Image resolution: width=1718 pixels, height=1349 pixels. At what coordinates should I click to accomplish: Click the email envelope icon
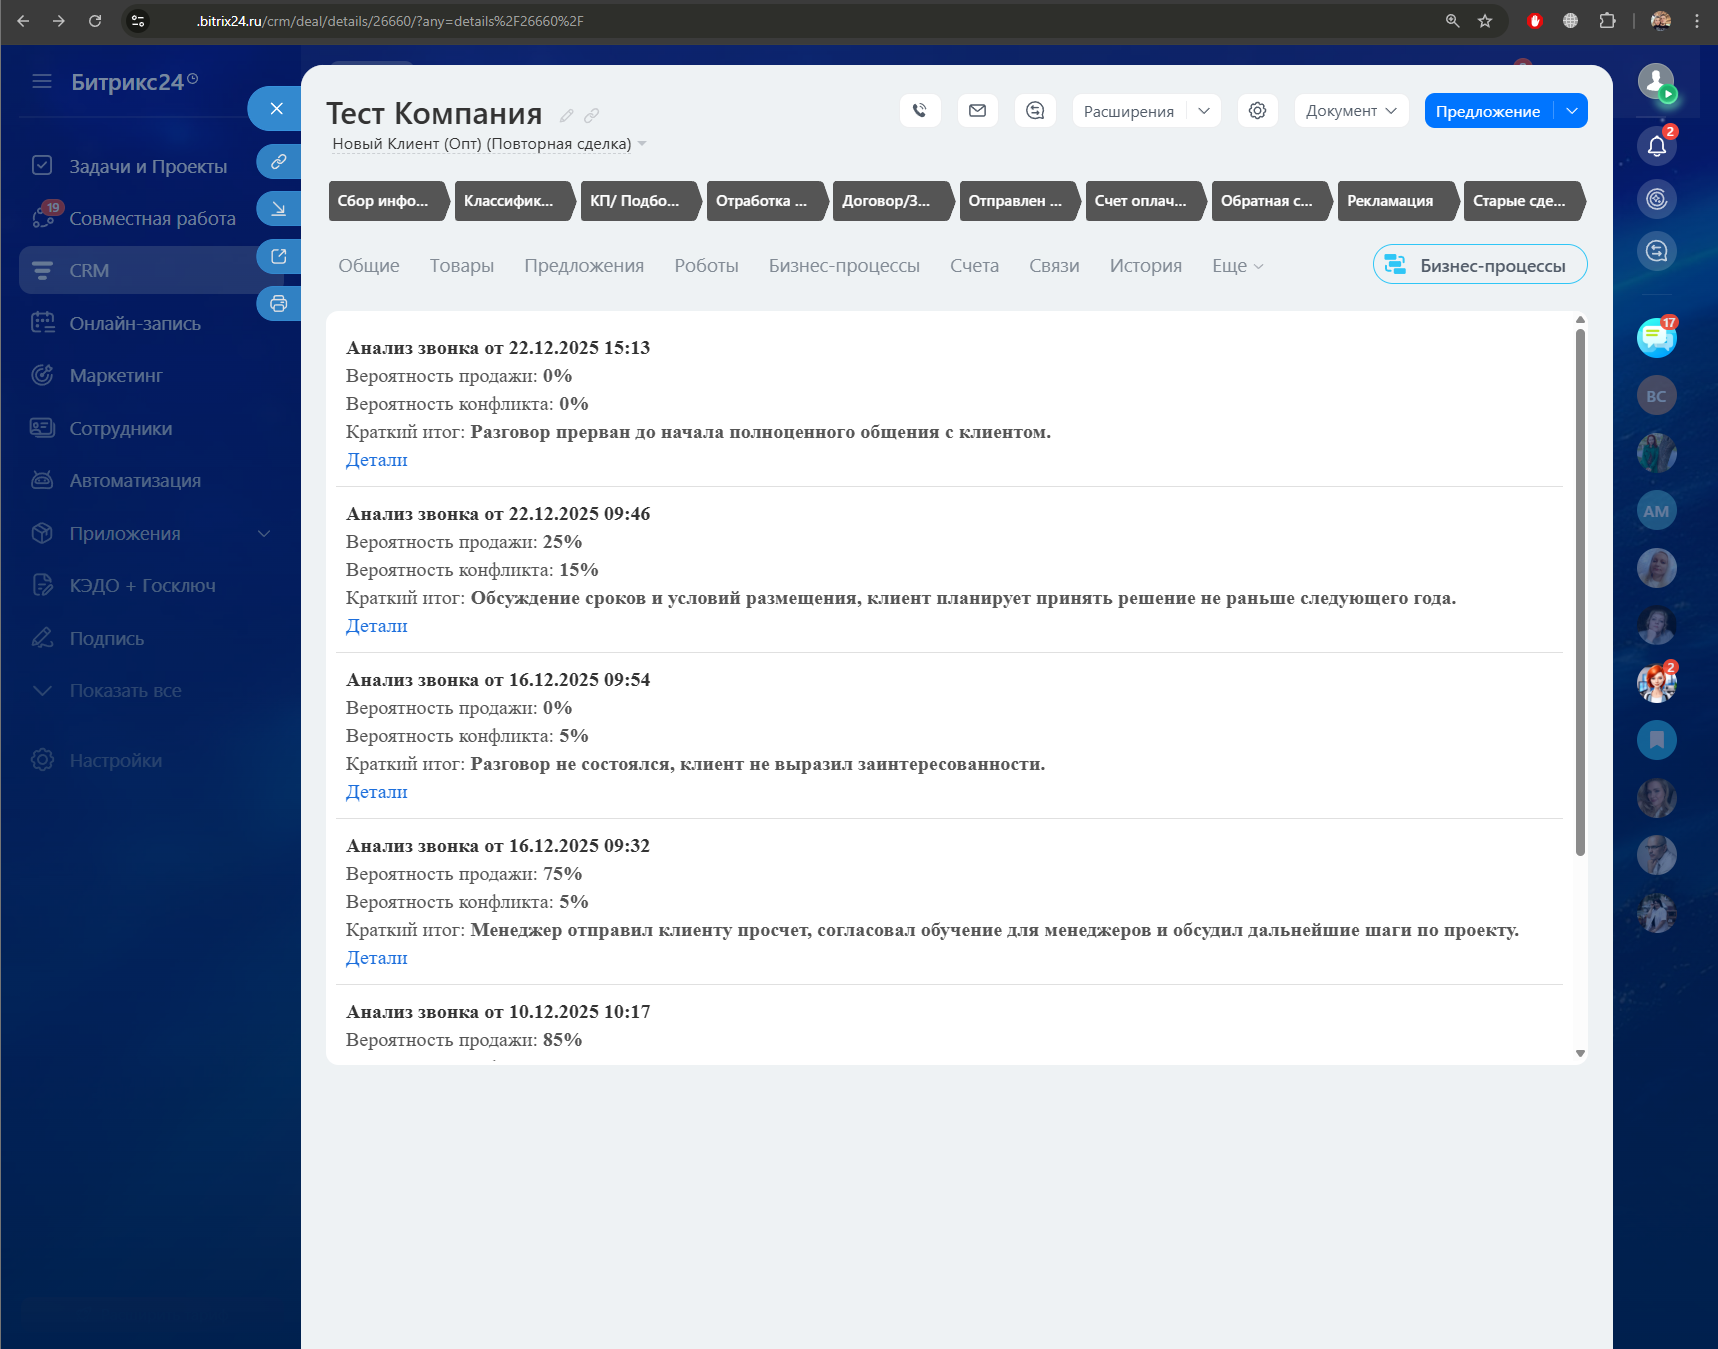pyautogui.click(x=977, y=111)
